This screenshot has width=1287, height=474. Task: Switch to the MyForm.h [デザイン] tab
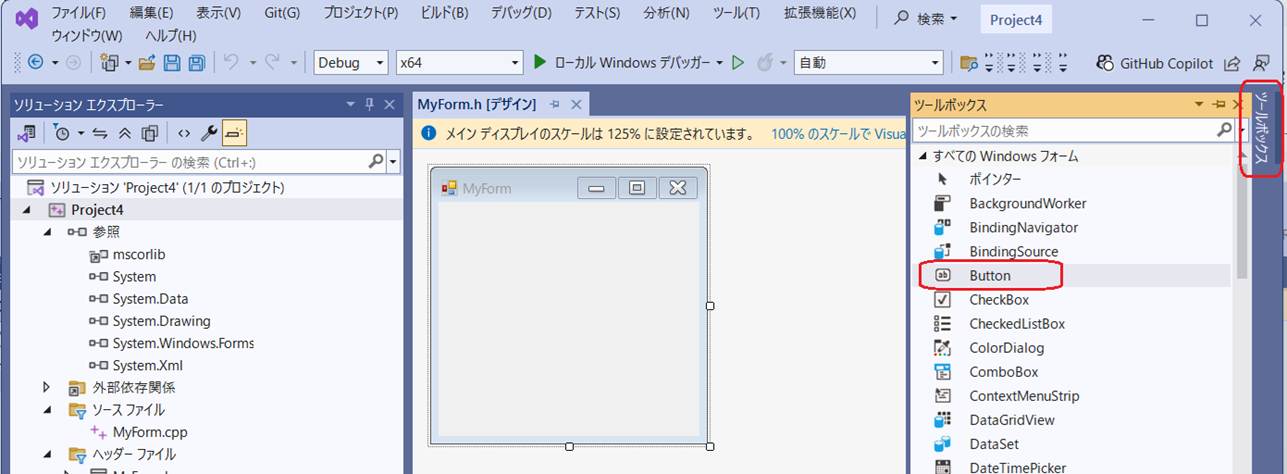(477, 104)
